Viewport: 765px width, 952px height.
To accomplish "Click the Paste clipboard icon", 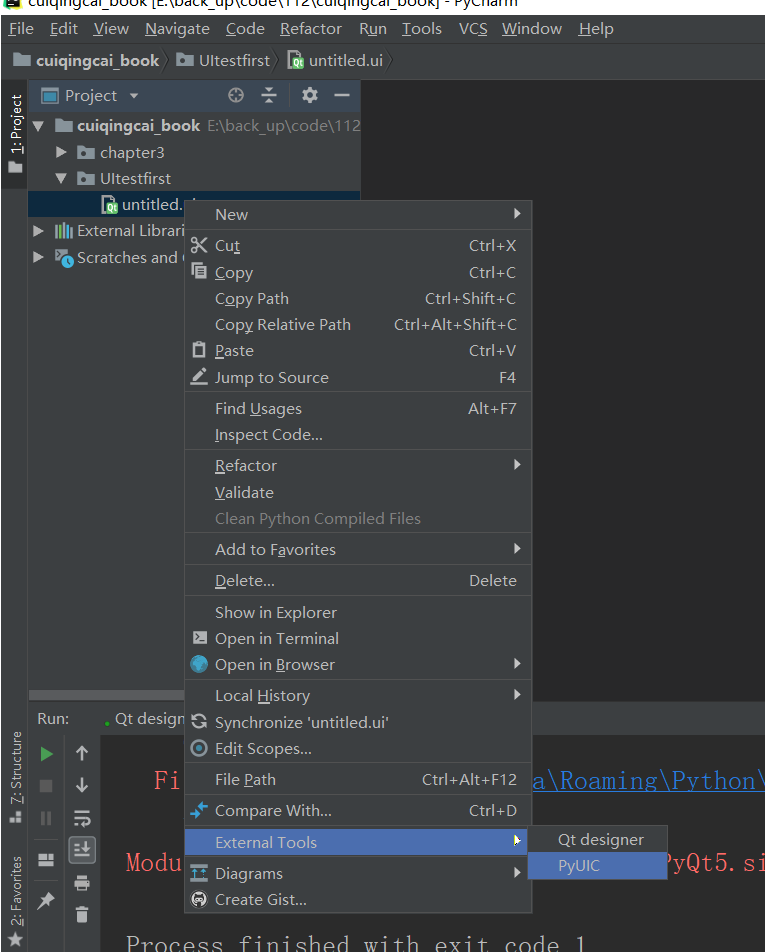I will (x=199, y=350).
